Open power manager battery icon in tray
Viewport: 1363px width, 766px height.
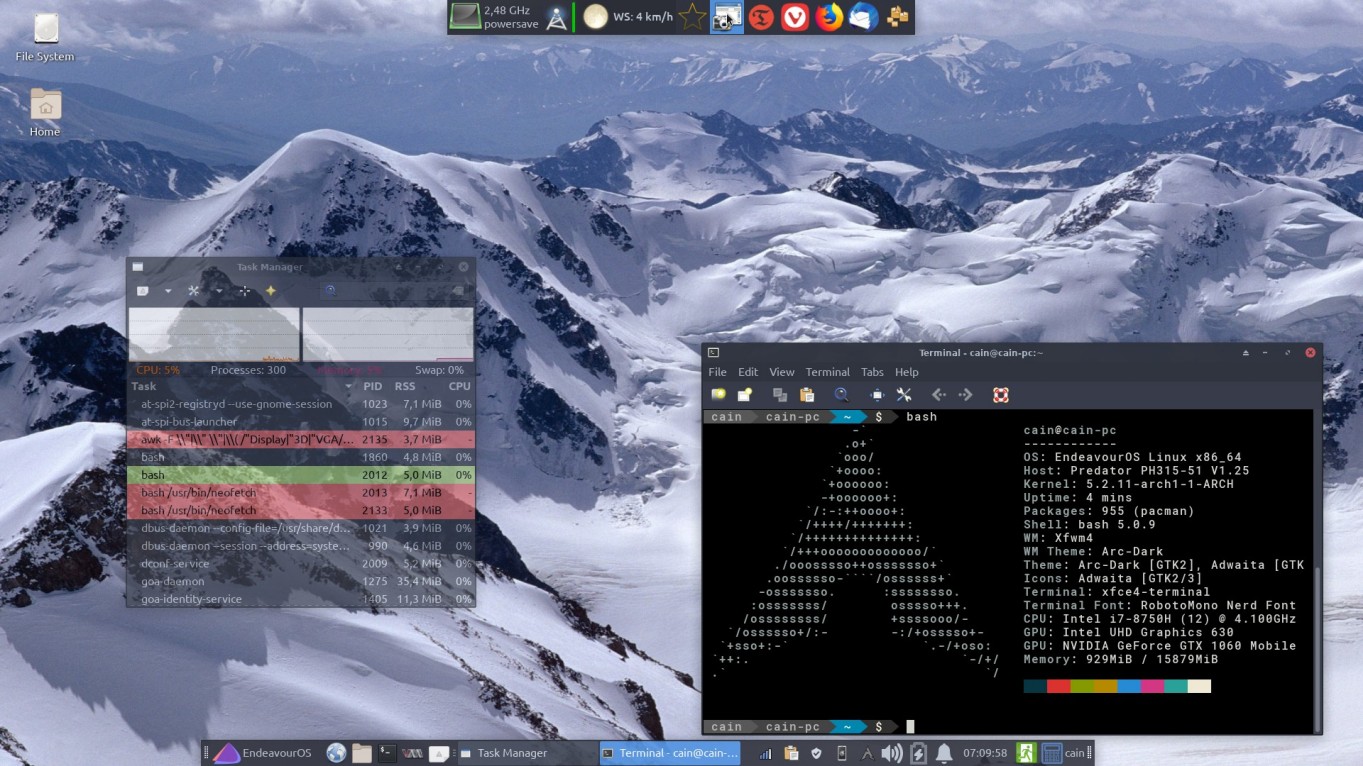[918, 753]
